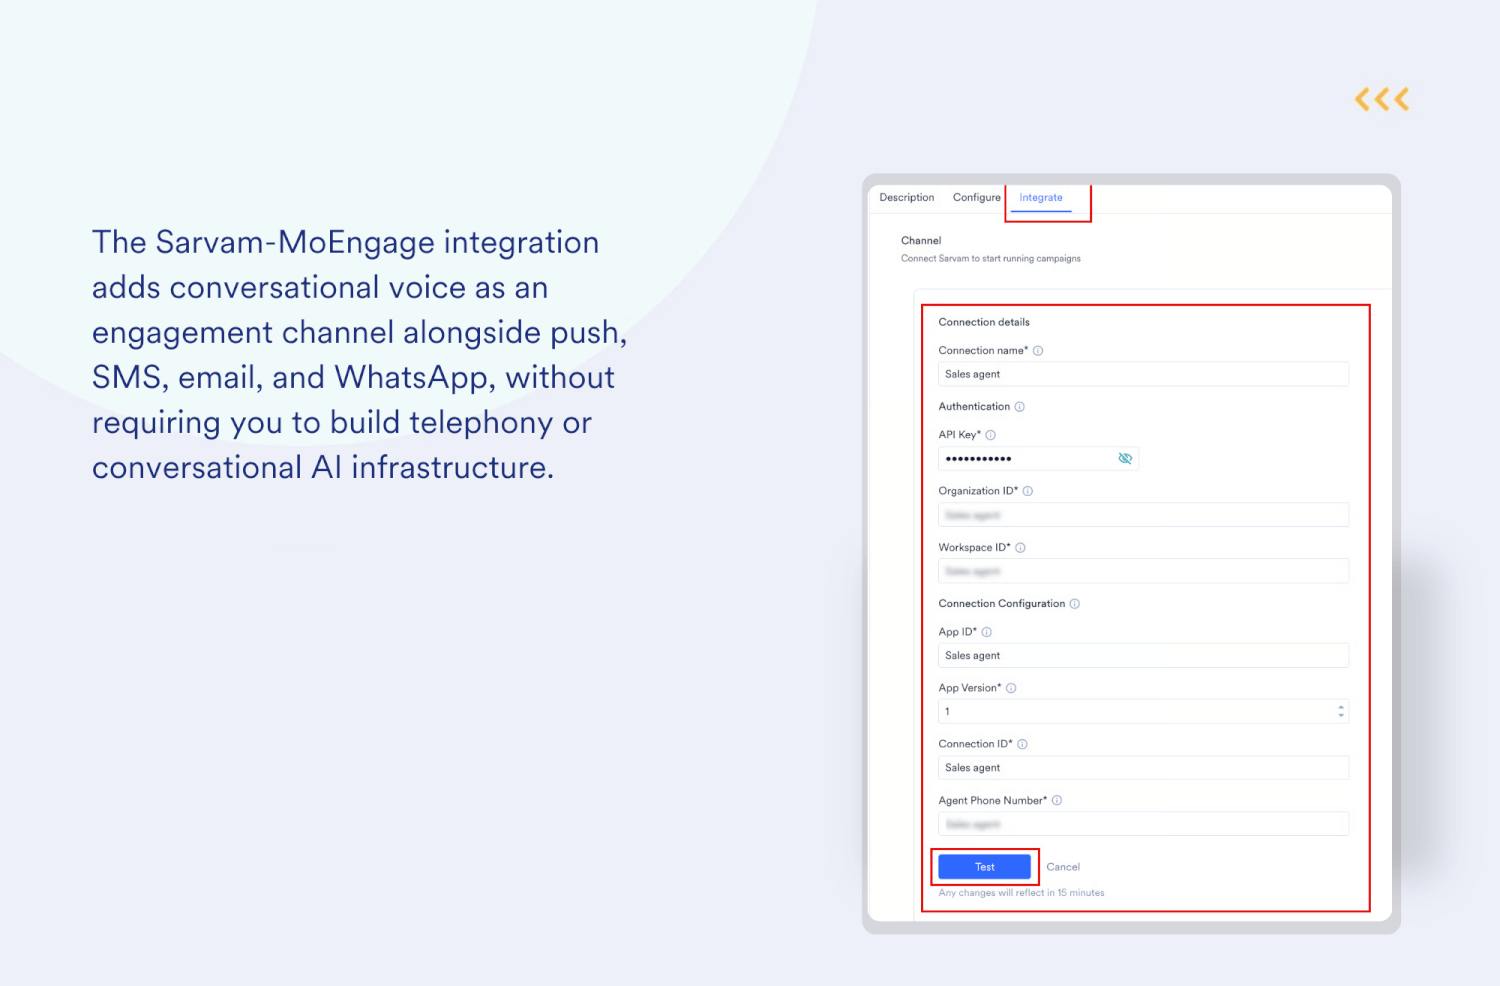Click the "Channel" heading text

point(921,241)
